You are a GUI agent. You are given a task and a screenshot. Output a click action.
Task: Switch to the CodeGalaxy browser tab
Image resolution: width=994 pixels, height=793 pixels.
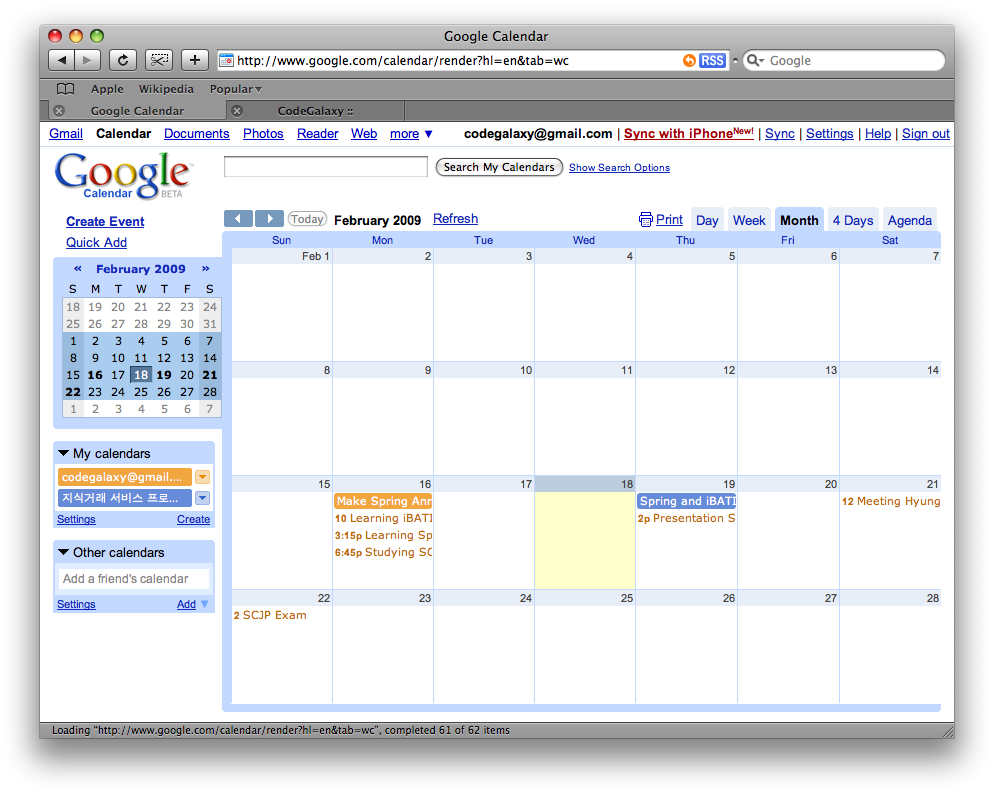[316, 111]
